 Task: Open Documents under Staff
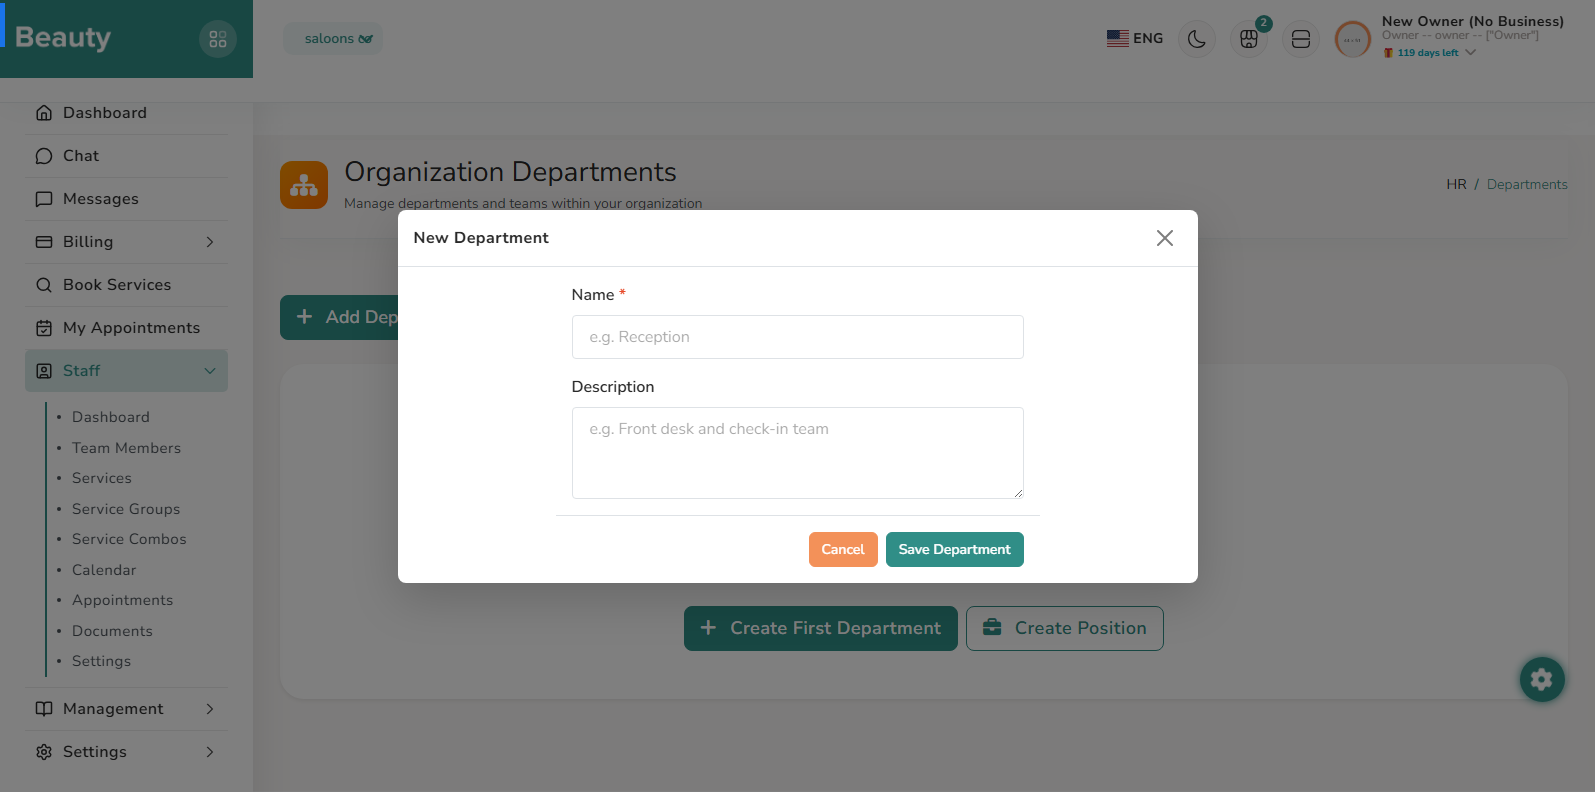(112, 631)
